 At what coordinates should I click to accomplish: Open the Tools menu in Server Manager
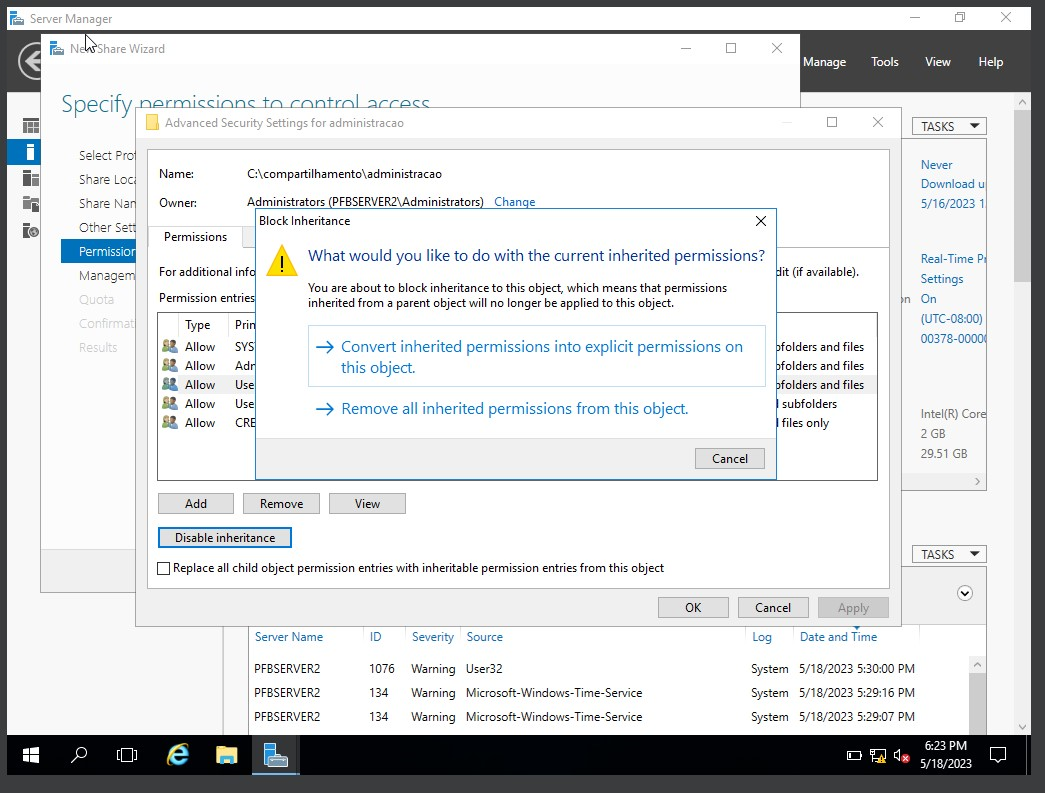click(884, 61)
